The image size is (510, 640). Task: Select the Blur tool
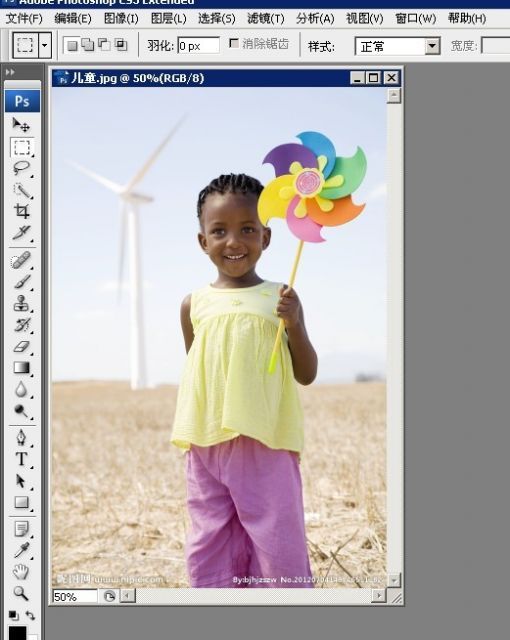click(21, 390)
